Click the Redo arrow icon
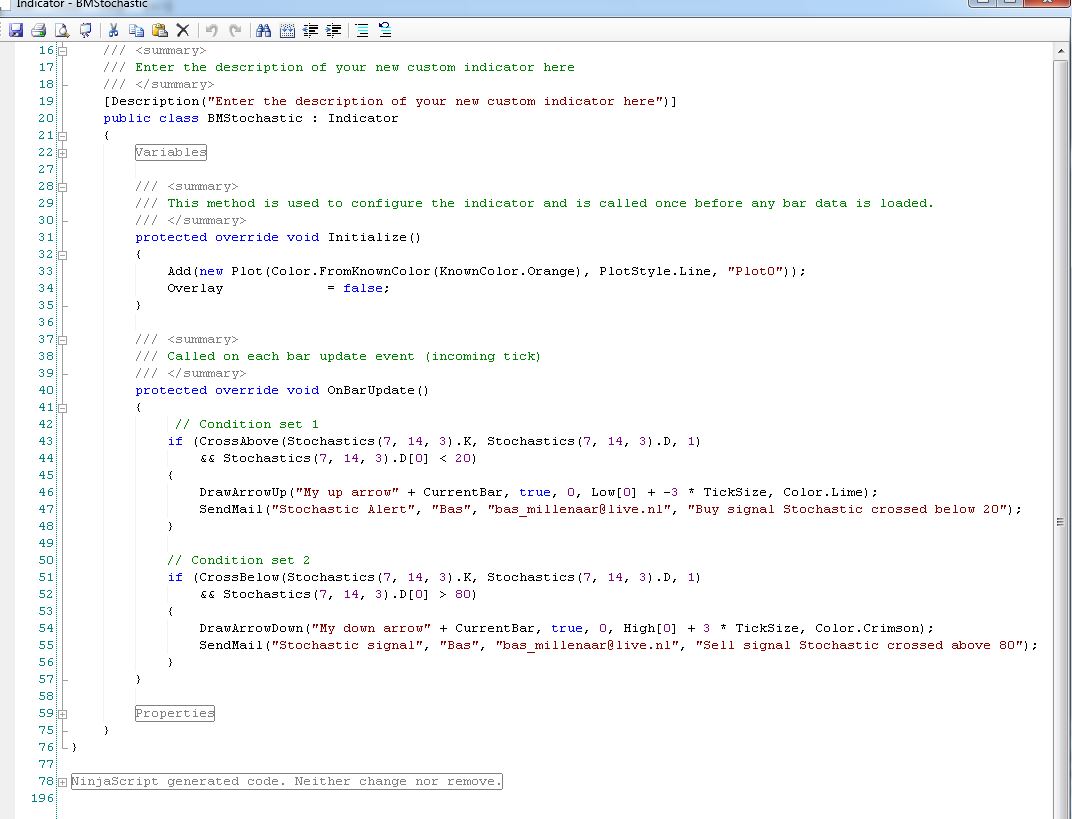This screenshot has height=819, width=1072. (235, 30)
